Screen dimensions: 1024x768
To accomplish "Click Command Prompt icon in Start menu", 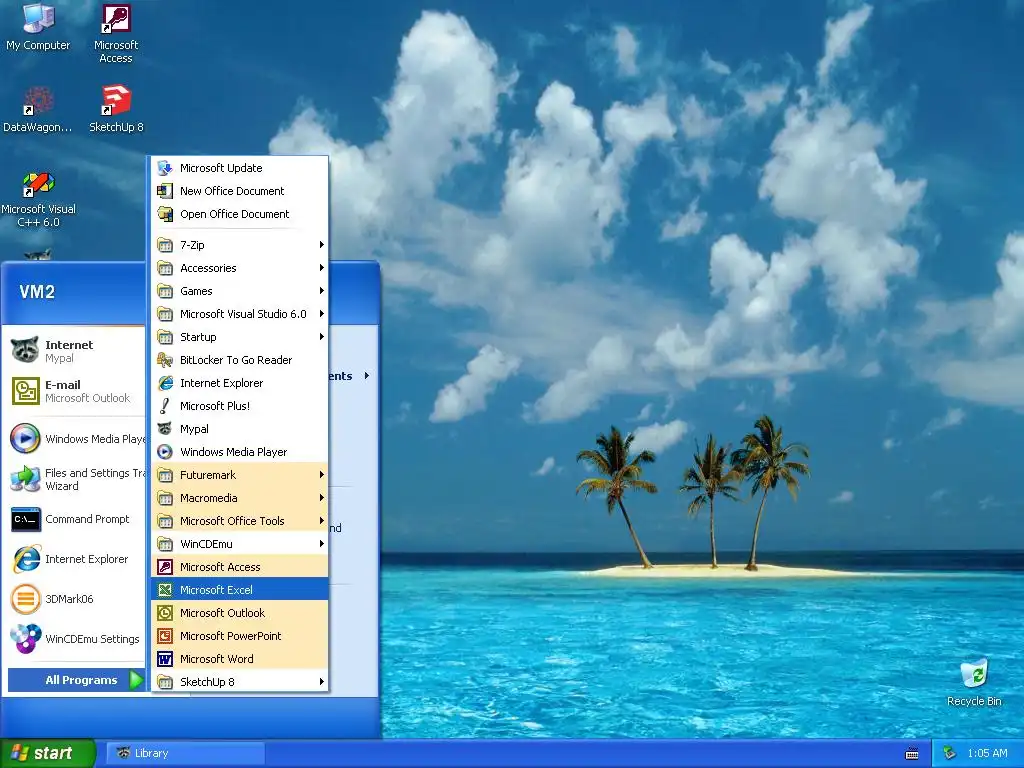I will coord(25,519).
